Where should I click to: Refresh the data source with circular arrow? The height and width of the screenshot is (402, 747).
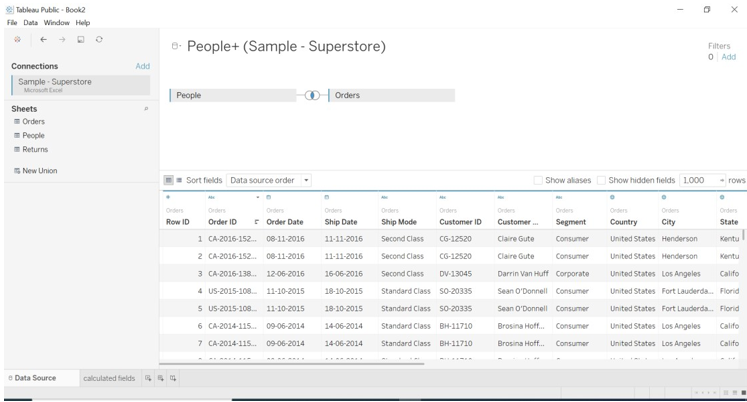pos(99,40)
